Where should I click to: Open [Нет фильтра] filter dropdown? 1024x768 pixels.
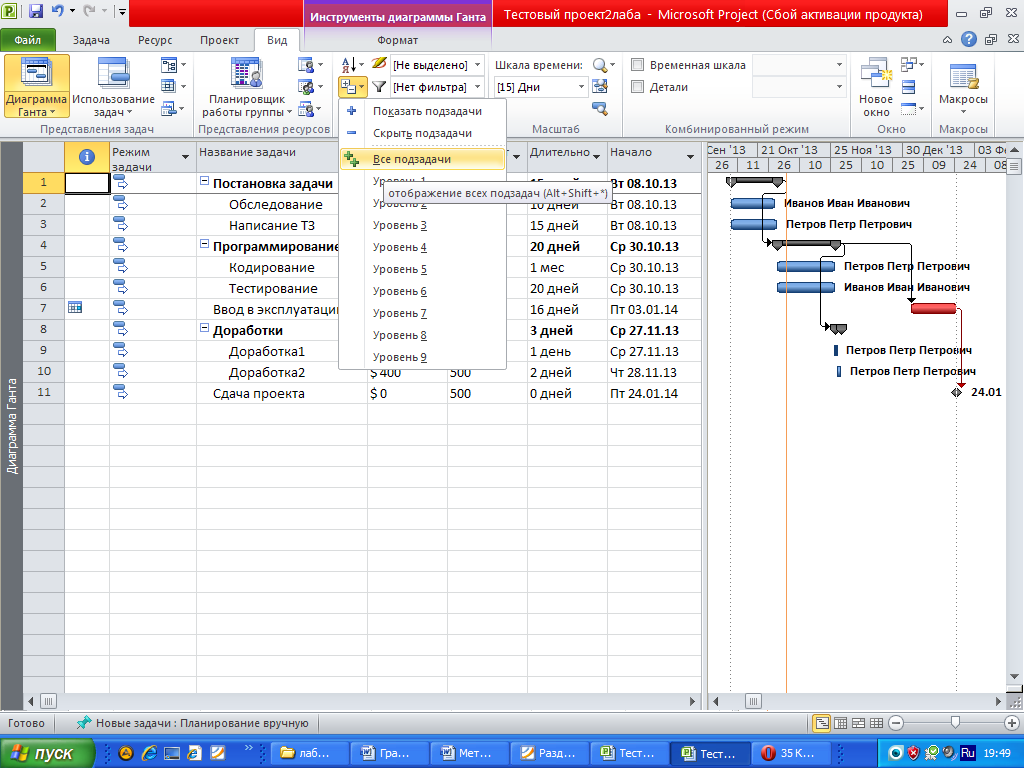(x=477, y=87)
